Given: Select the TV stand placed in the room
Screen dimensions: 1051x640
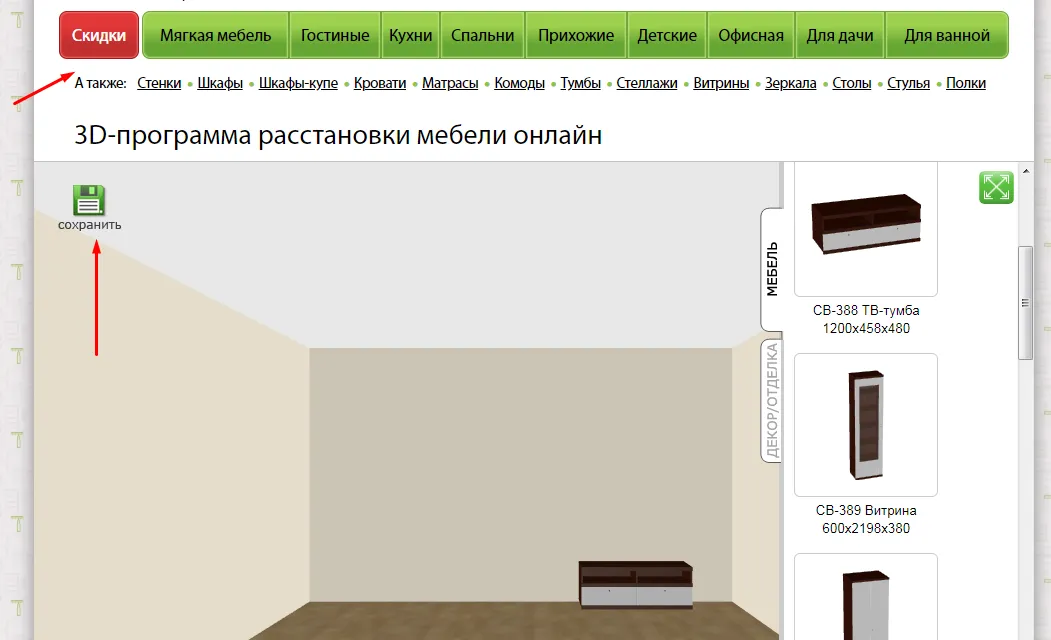Looking at the screenshot, I should pyautogui.click(x=635, y=584).
